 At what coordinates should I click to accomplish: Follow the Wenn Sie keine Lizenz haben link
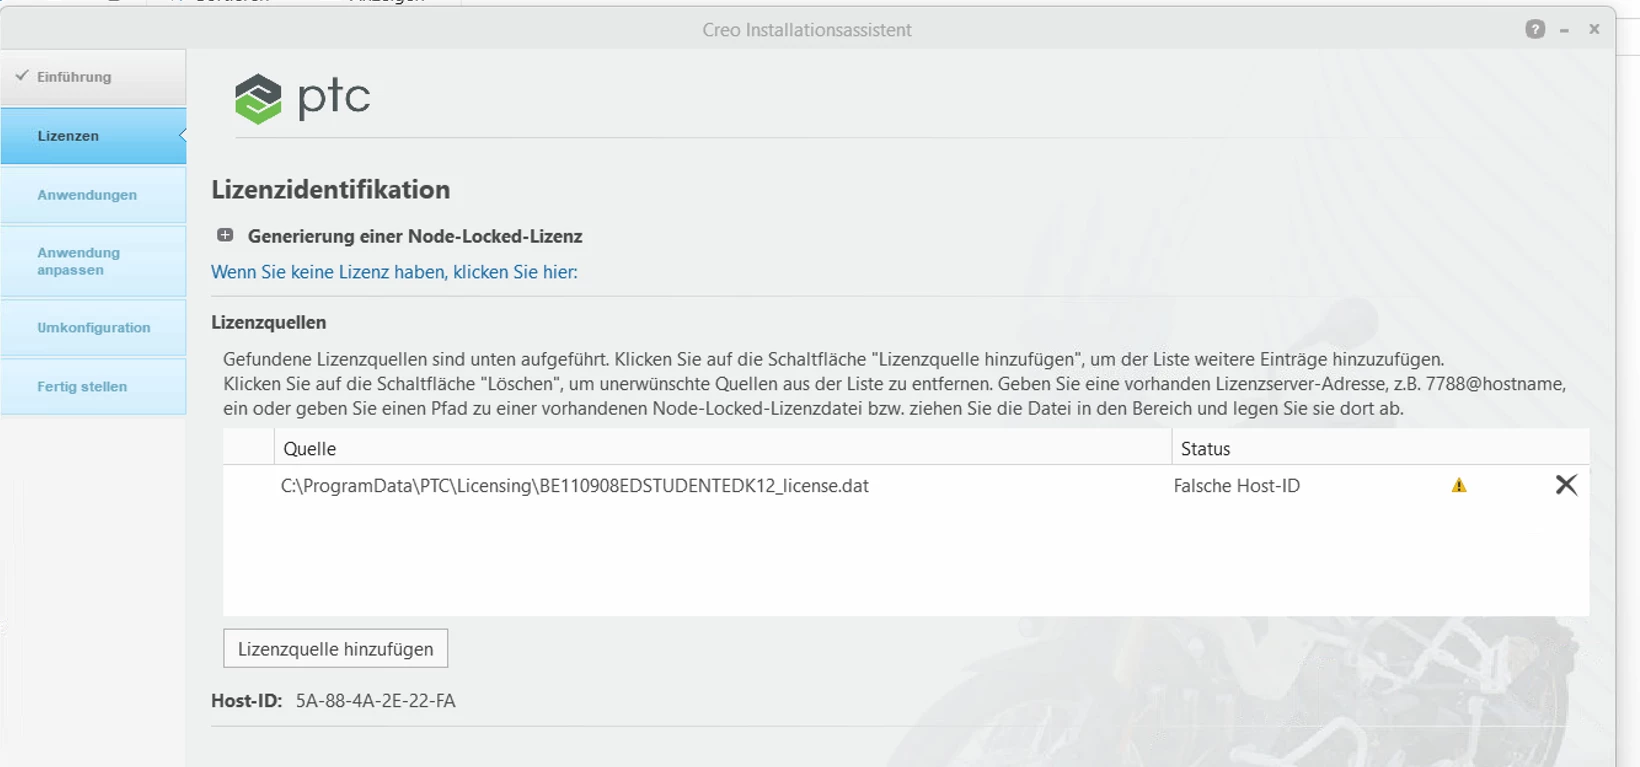(394, 272)
